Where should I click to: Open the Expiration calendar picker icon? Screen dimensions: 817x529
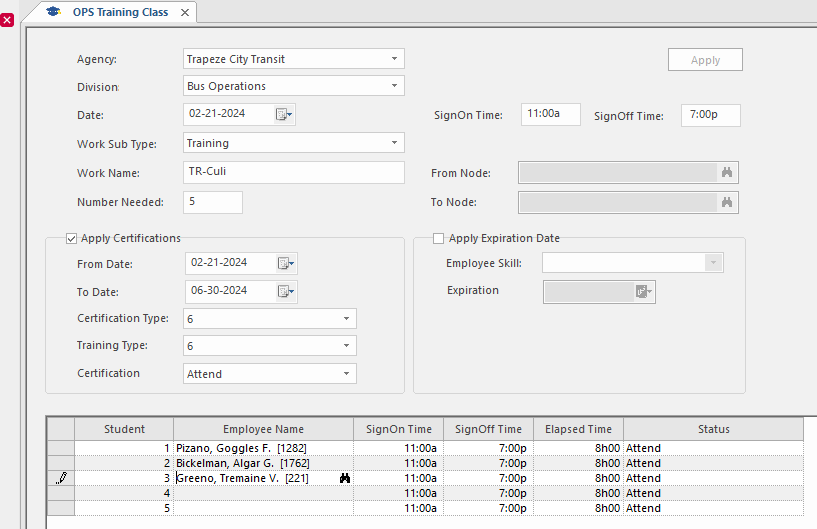click(644, 292)
